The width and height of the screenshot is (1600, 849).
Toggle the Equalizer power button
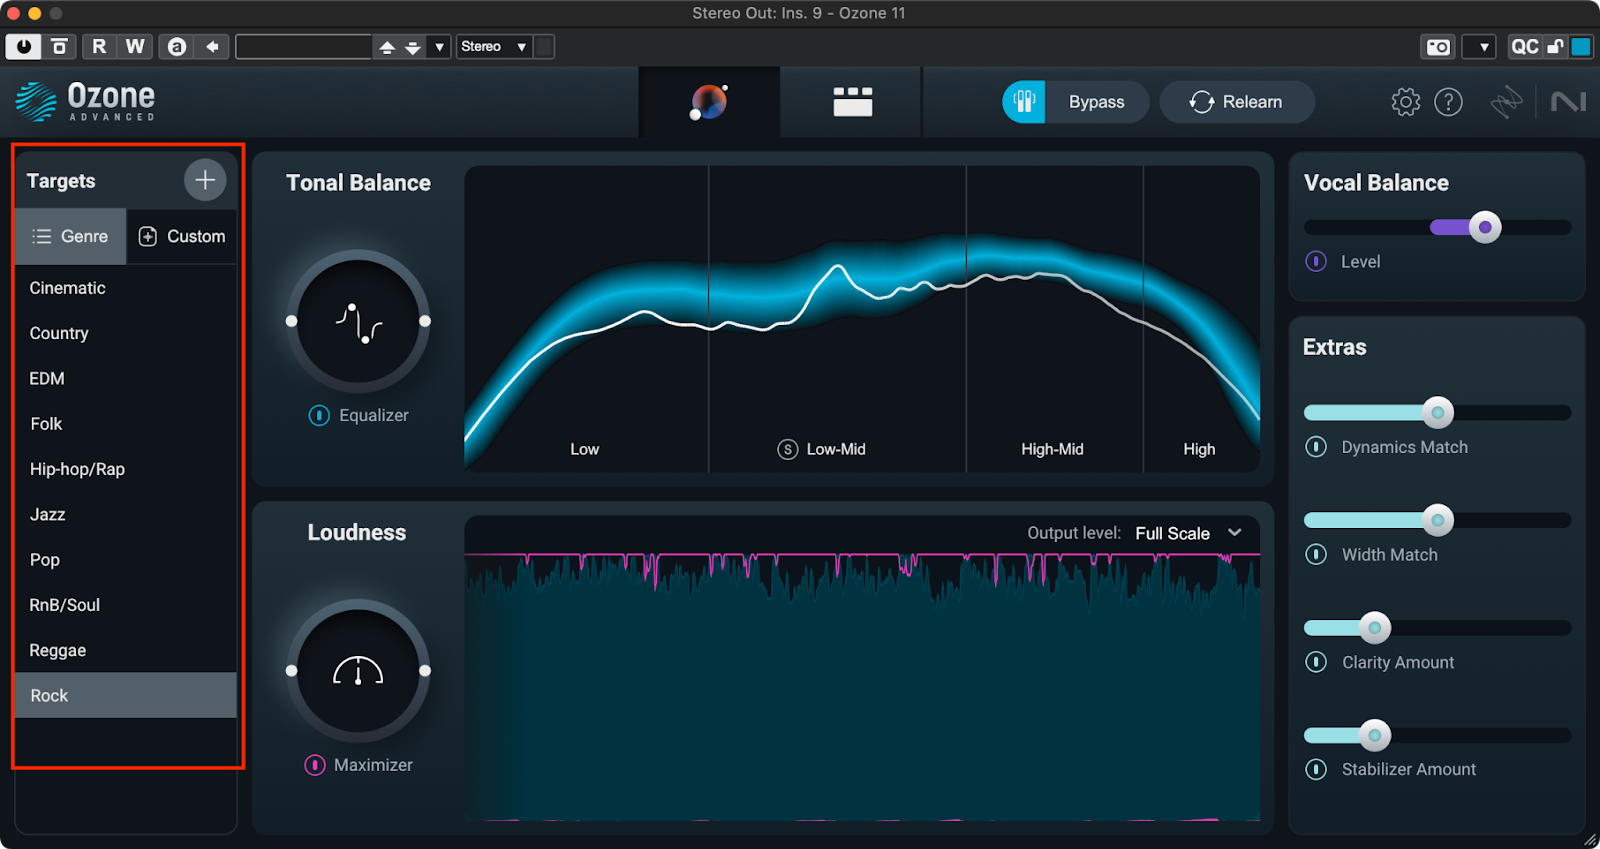tap(319, 415)
